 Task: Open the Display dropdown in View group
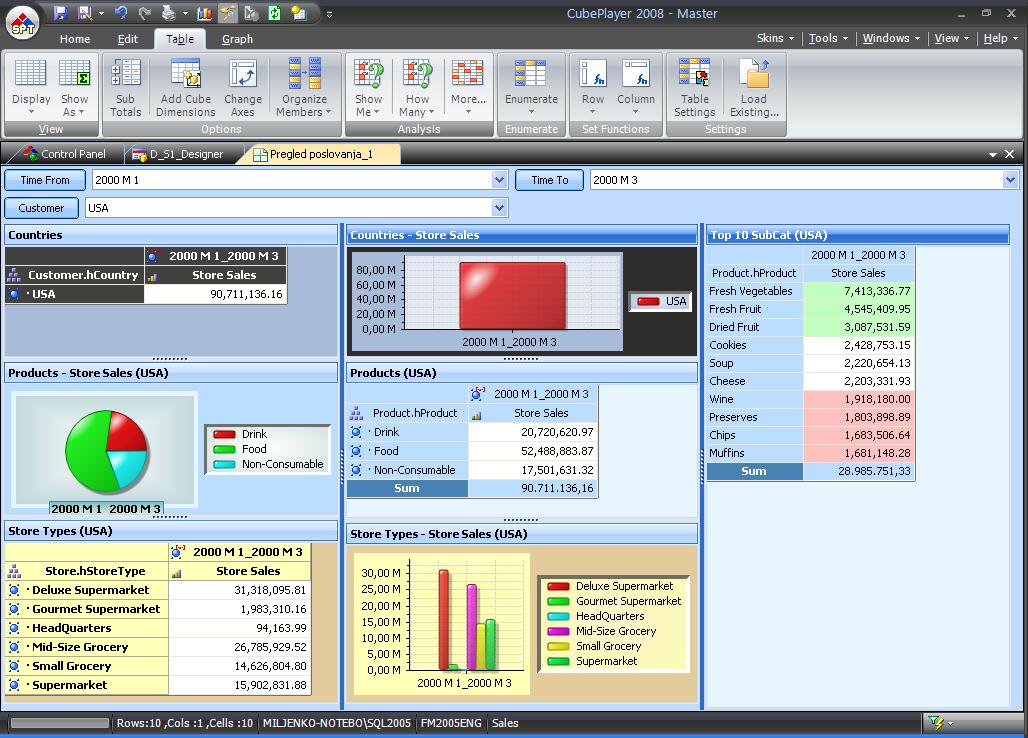click(x=31, y=87)
